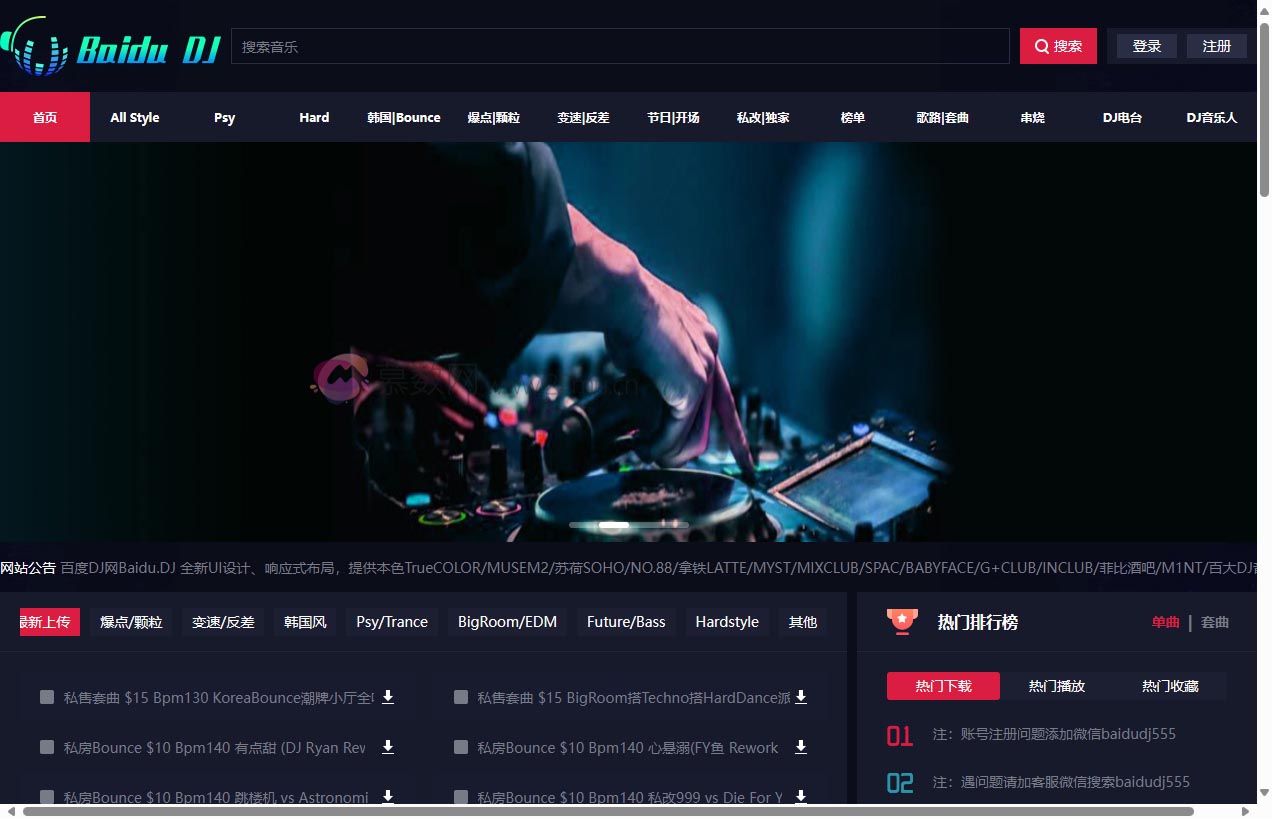
Task: Click the active carousel indicator dot
Action: [x=612, y=523]
